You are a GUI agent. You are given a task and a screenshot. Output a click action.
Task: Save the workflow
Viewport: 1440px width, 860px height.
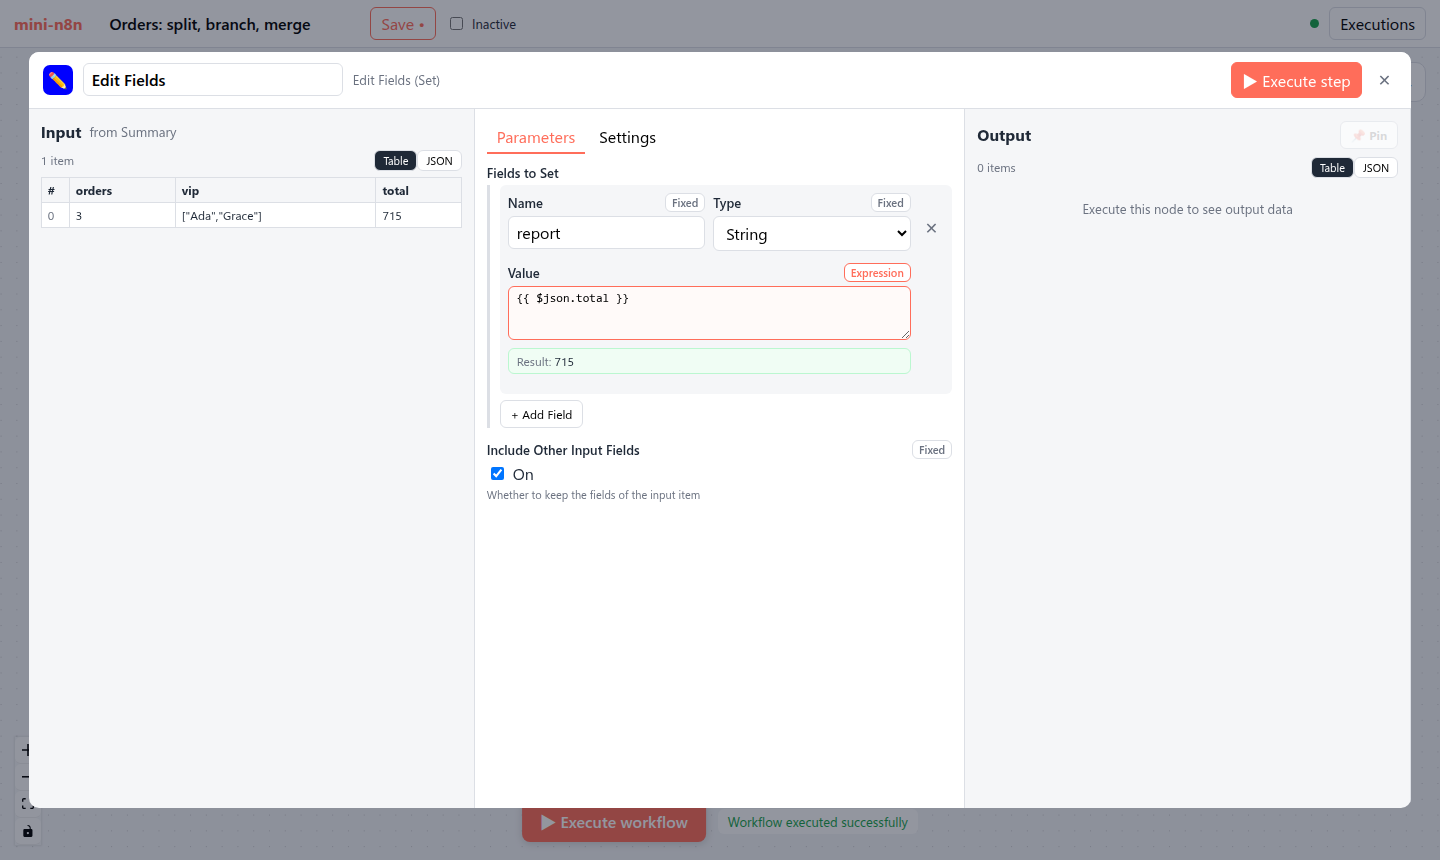point(403,24)
